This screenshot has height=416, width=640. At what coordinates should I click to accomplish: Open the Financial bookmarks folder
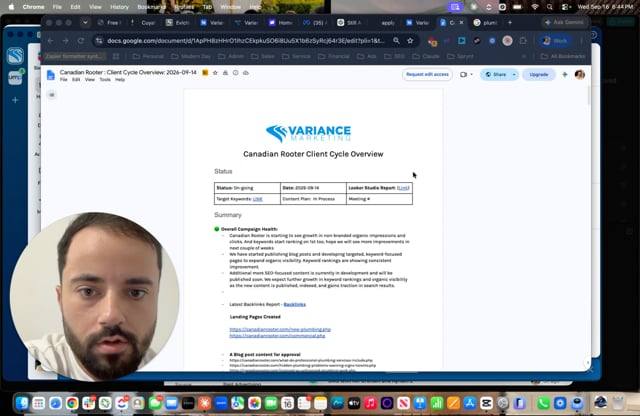point(334,56)
